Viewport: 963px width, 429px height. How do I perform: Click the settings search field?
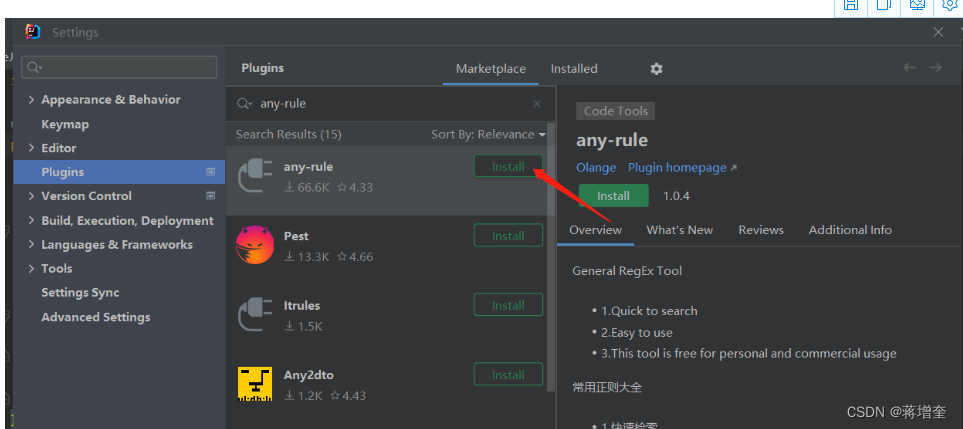(119, 67)
